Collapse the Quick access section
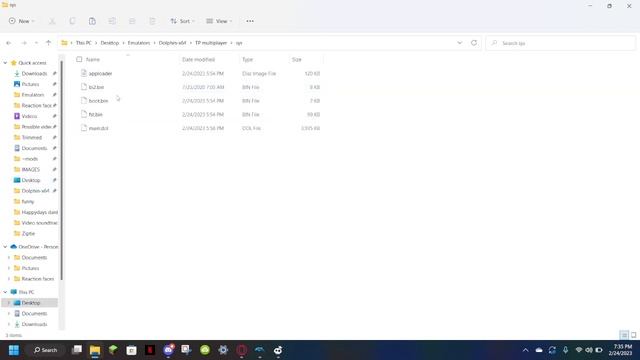640x360 pixels. click(x=5, y=63)
